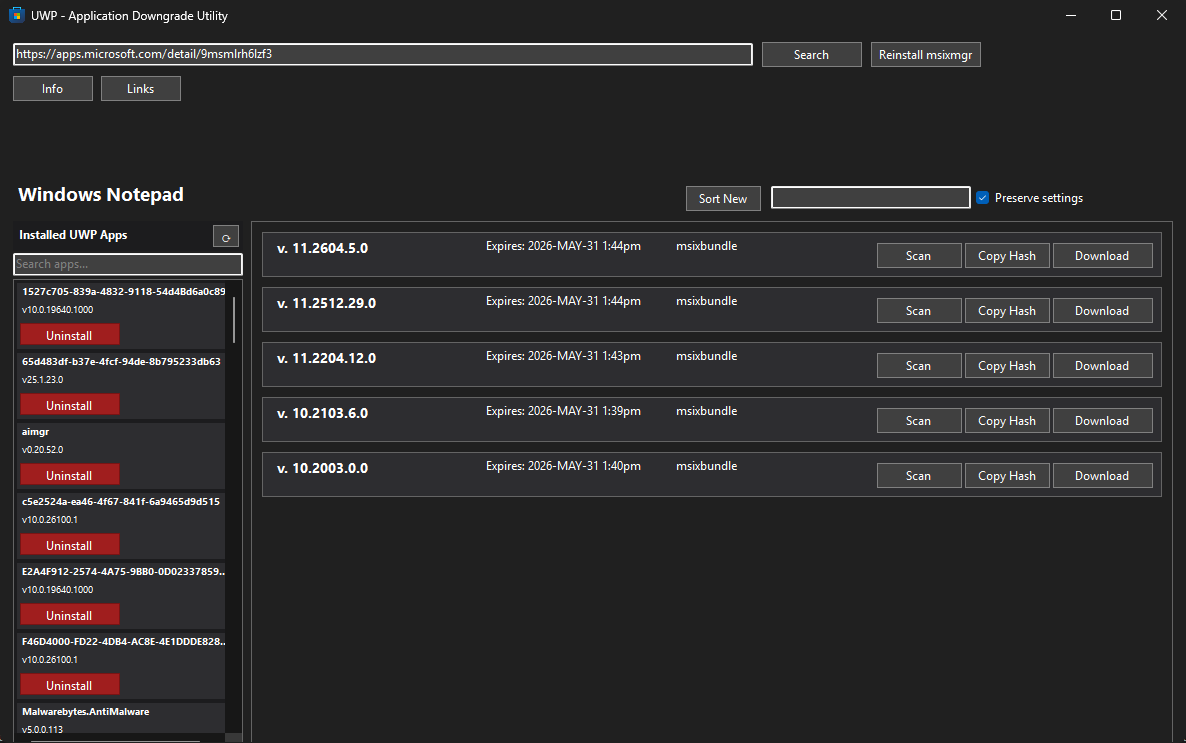Download version 10.2003.0.0
Image resolution: width=1186 pixels, height=743 pixels.
pos(1102,476)
